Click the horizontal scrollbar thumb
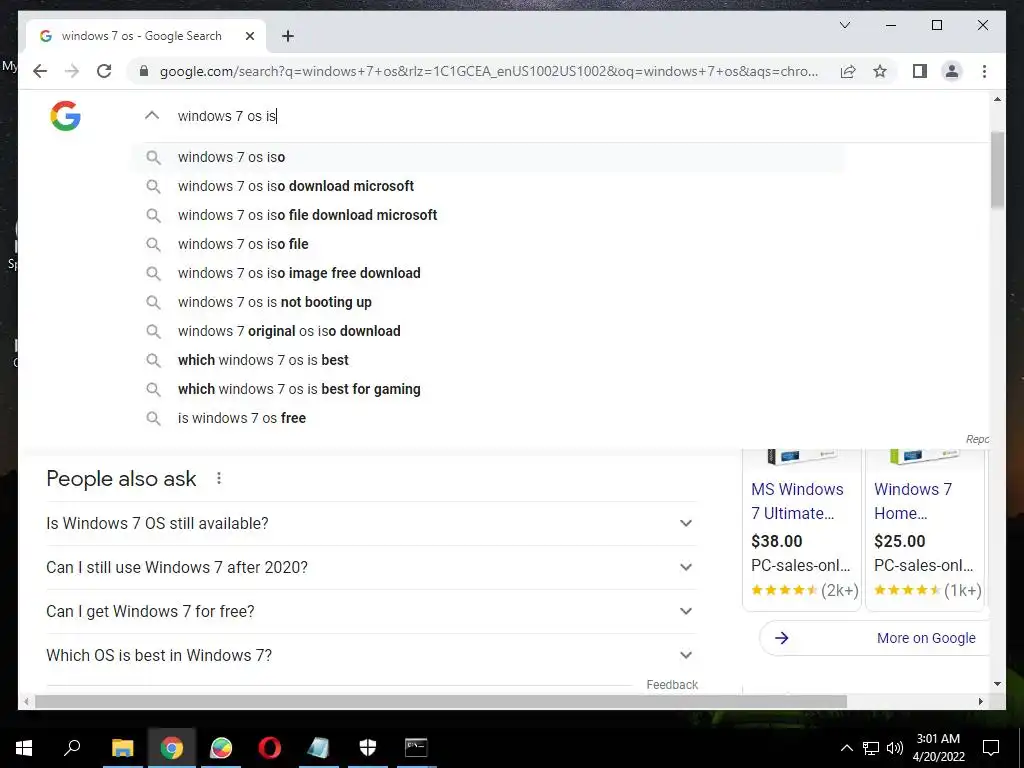Image resolution: width=1024 pixels, height=768 pixels. (x=441, y=701)
